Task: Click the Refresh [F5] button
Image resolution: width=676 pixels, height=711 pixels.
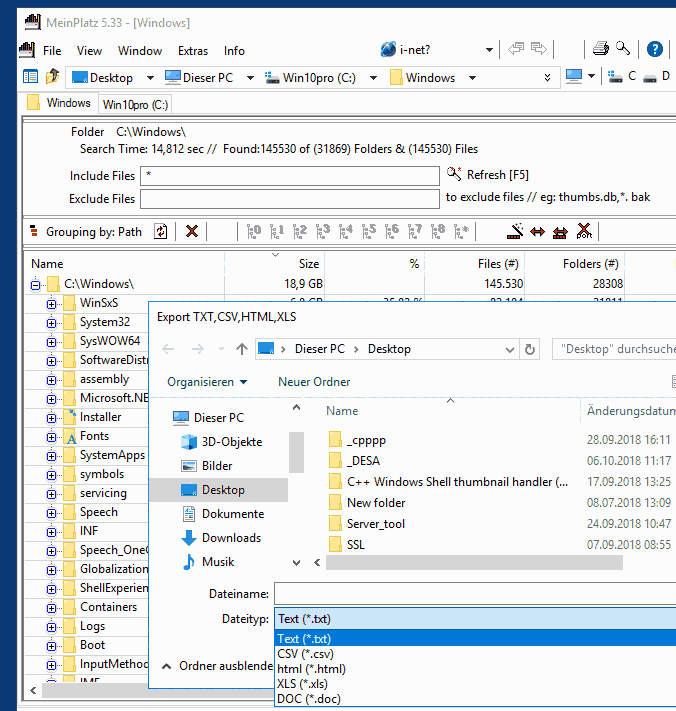Action: point(488,175)
